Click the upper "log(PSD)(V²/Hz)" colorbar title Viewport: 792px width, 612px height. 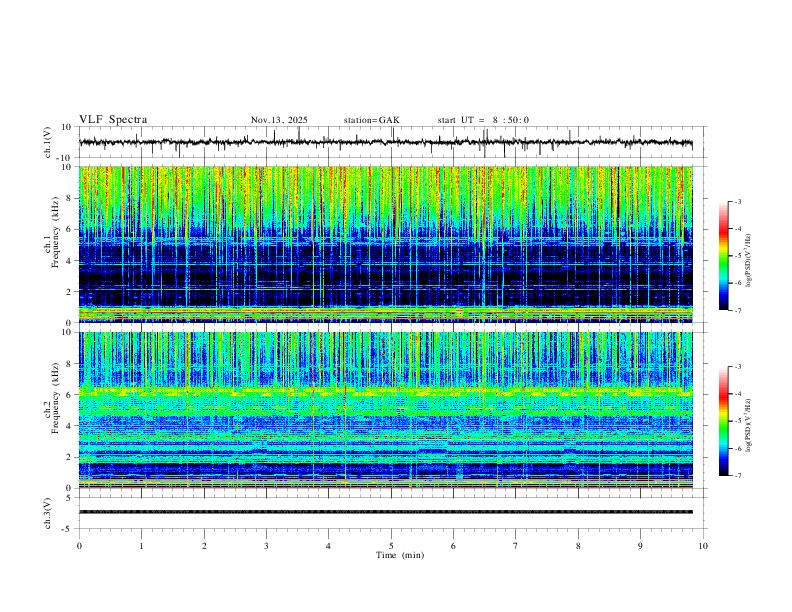point(748,261)
